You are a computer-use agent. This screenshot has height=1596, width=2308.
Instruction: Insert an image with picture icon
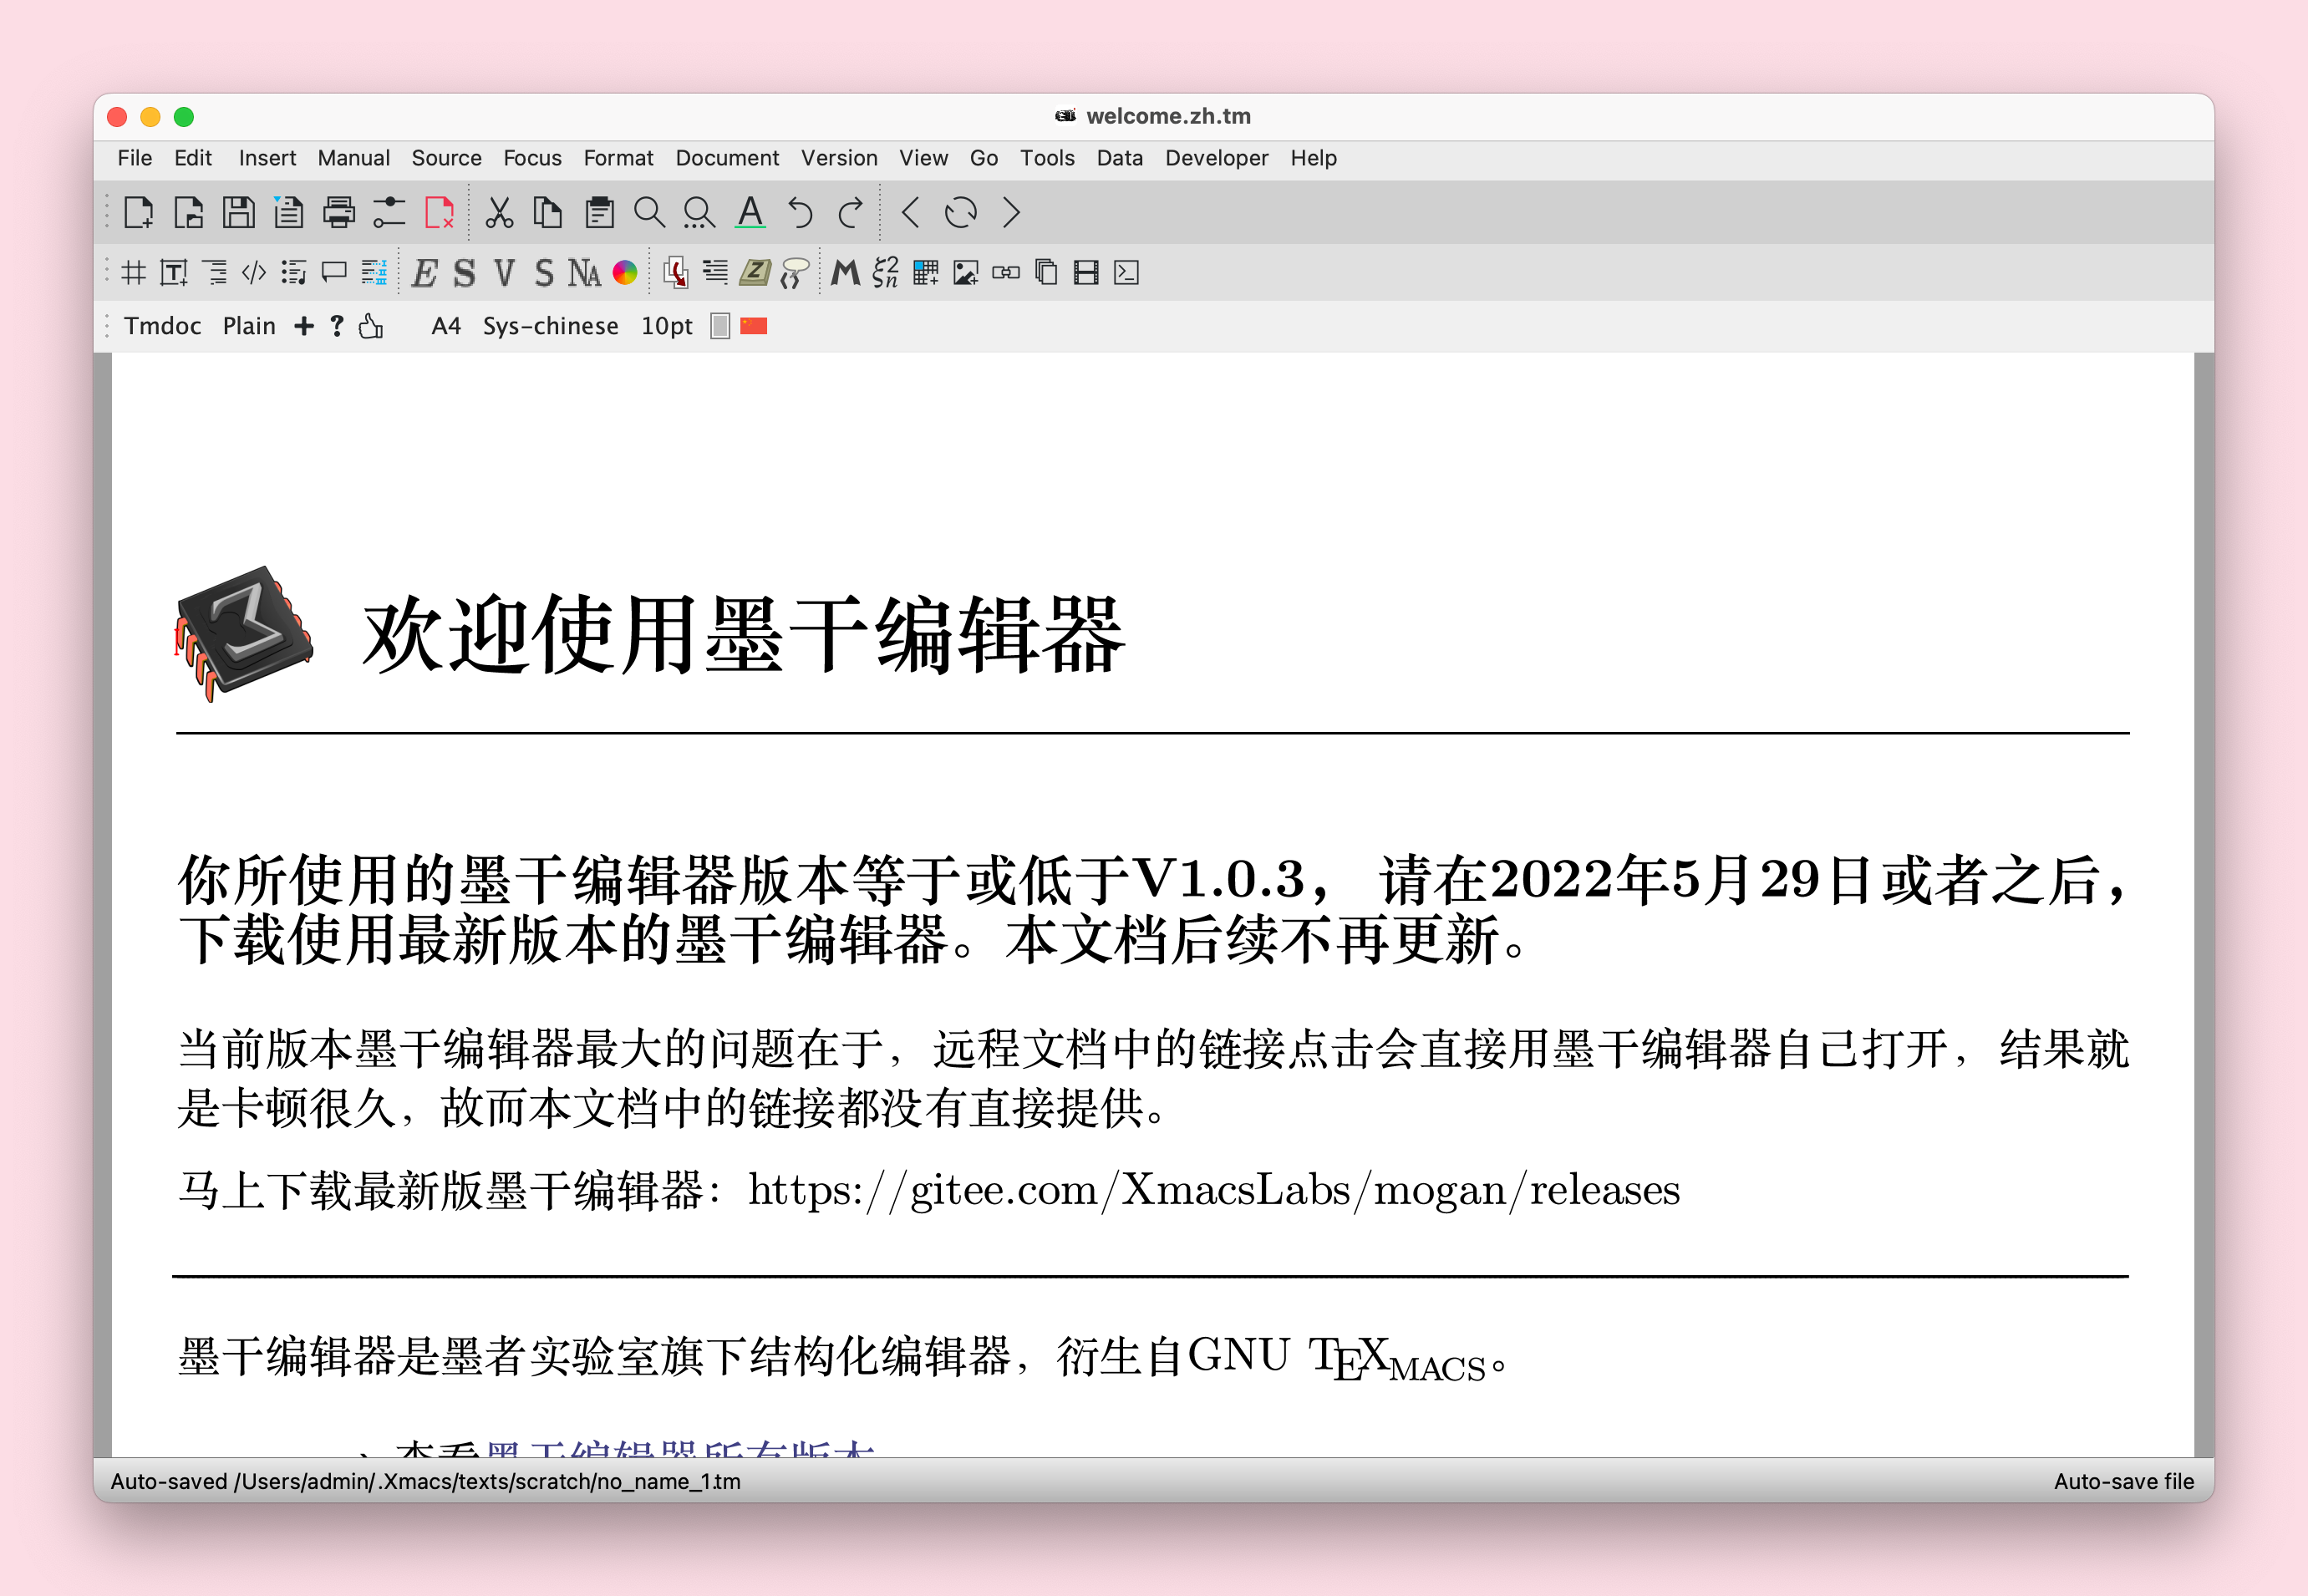tap(966, 272)
